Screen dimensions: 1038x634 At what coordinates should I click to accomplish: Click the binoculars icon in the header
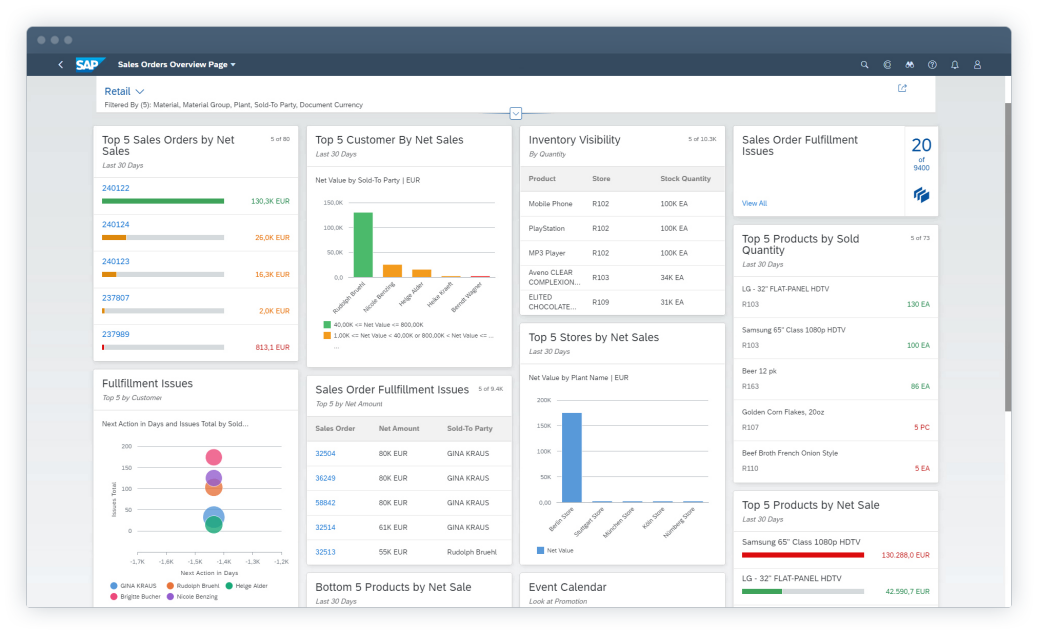coord(910,65)
